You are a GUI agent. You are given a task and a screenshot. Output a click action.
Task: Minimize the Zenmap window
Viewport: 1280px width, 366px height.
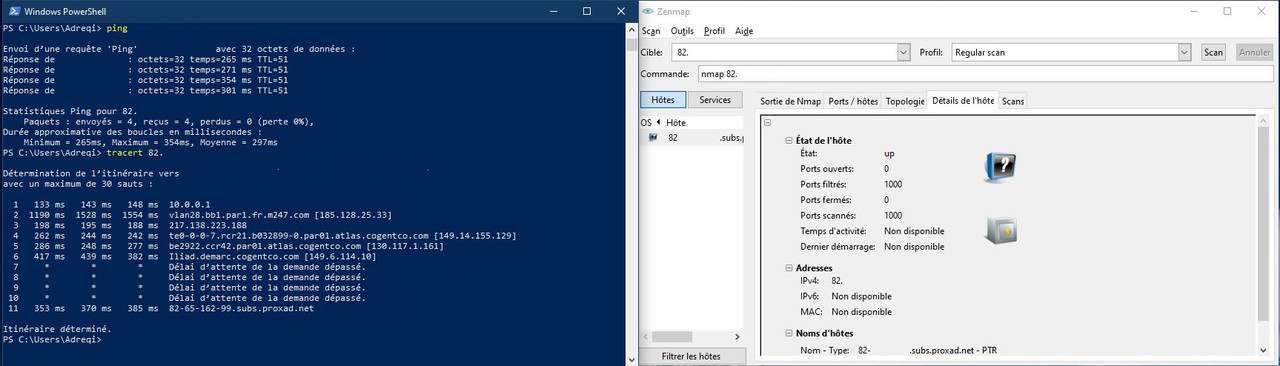point(1195,11)
